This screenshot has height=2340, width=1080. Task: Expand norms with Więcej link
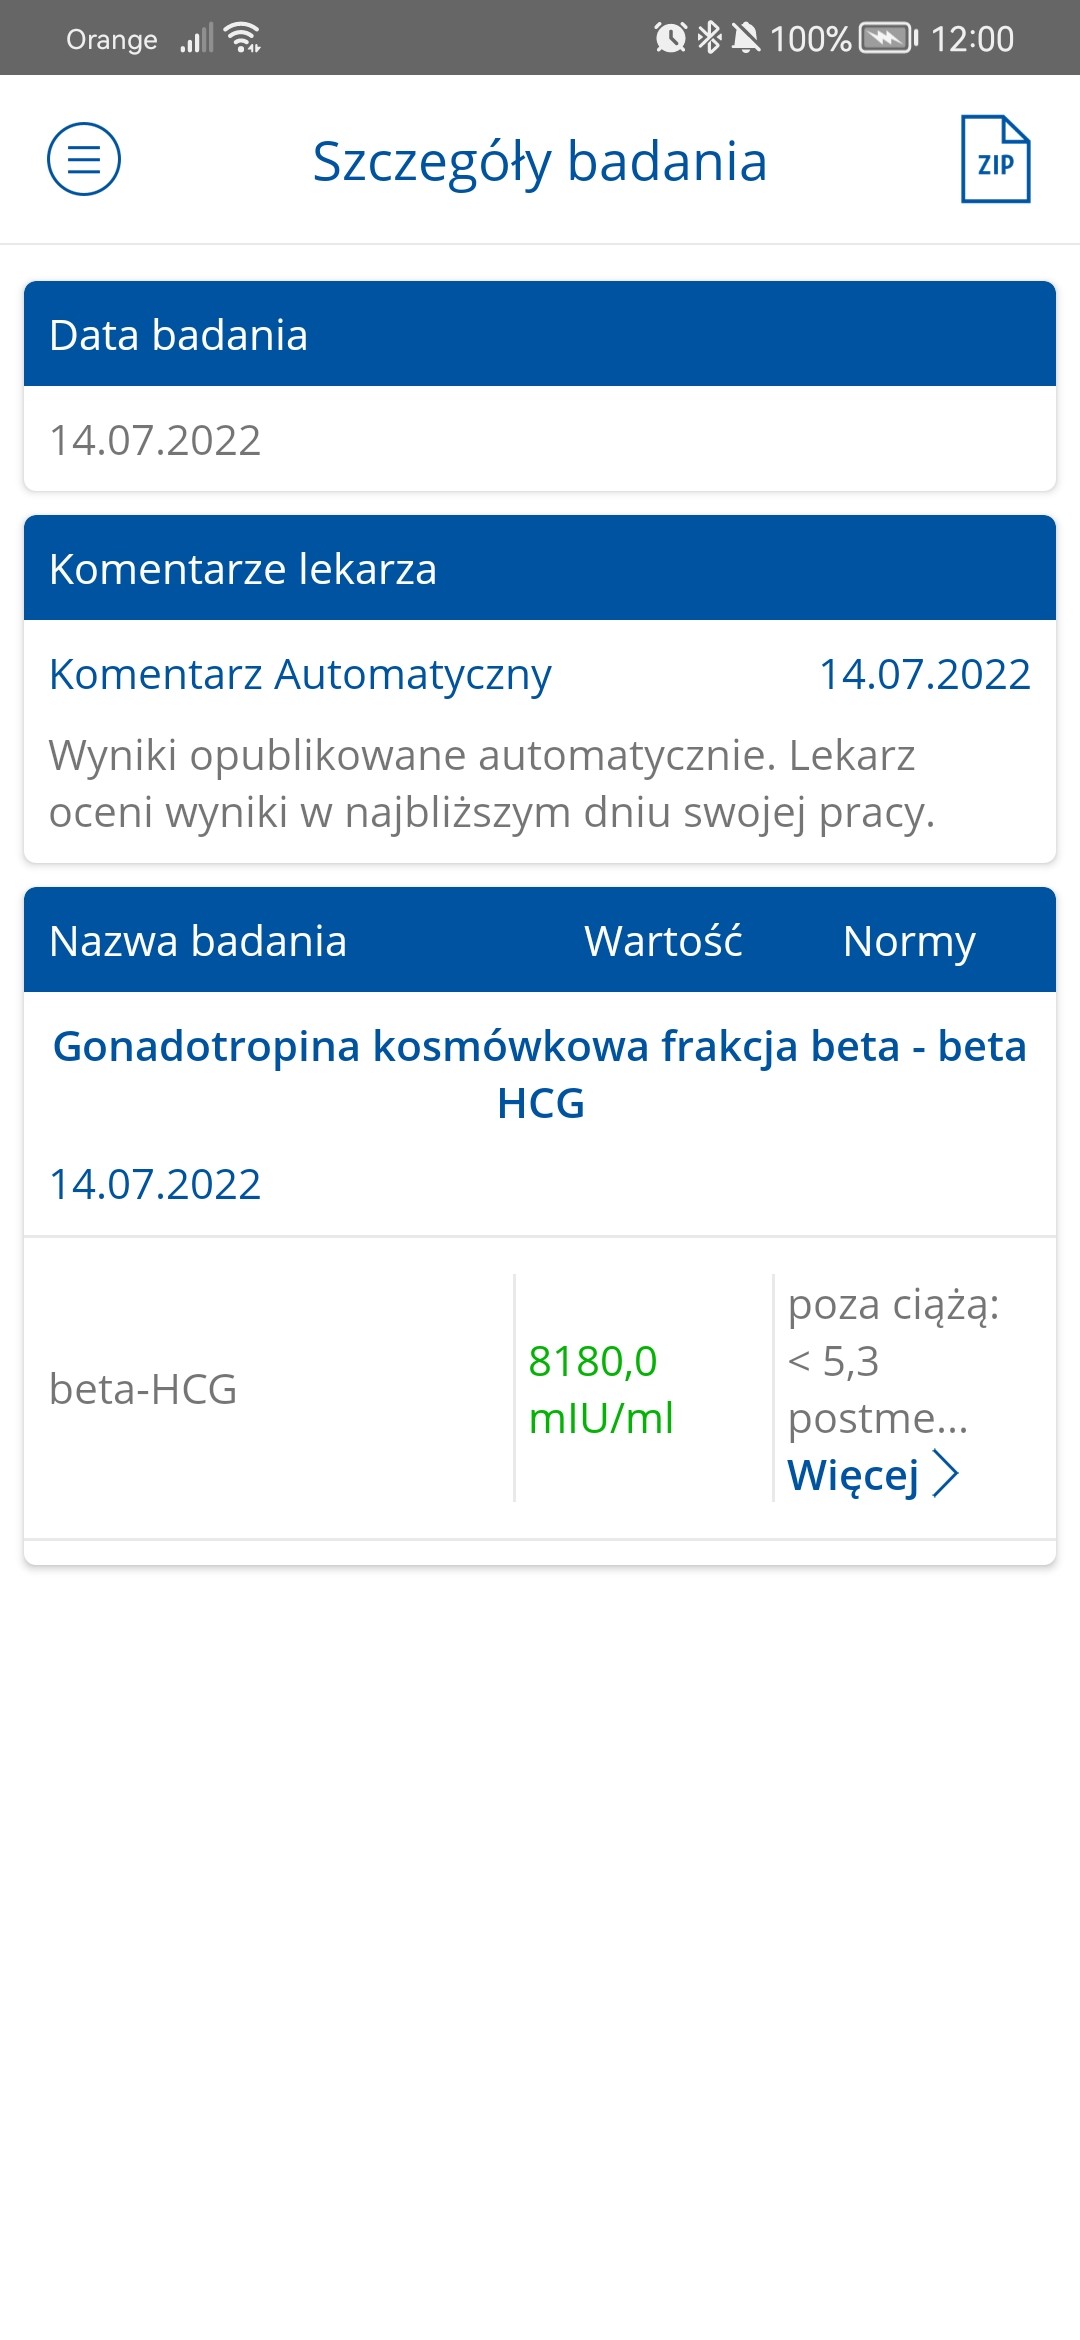tap(853, 1475)
